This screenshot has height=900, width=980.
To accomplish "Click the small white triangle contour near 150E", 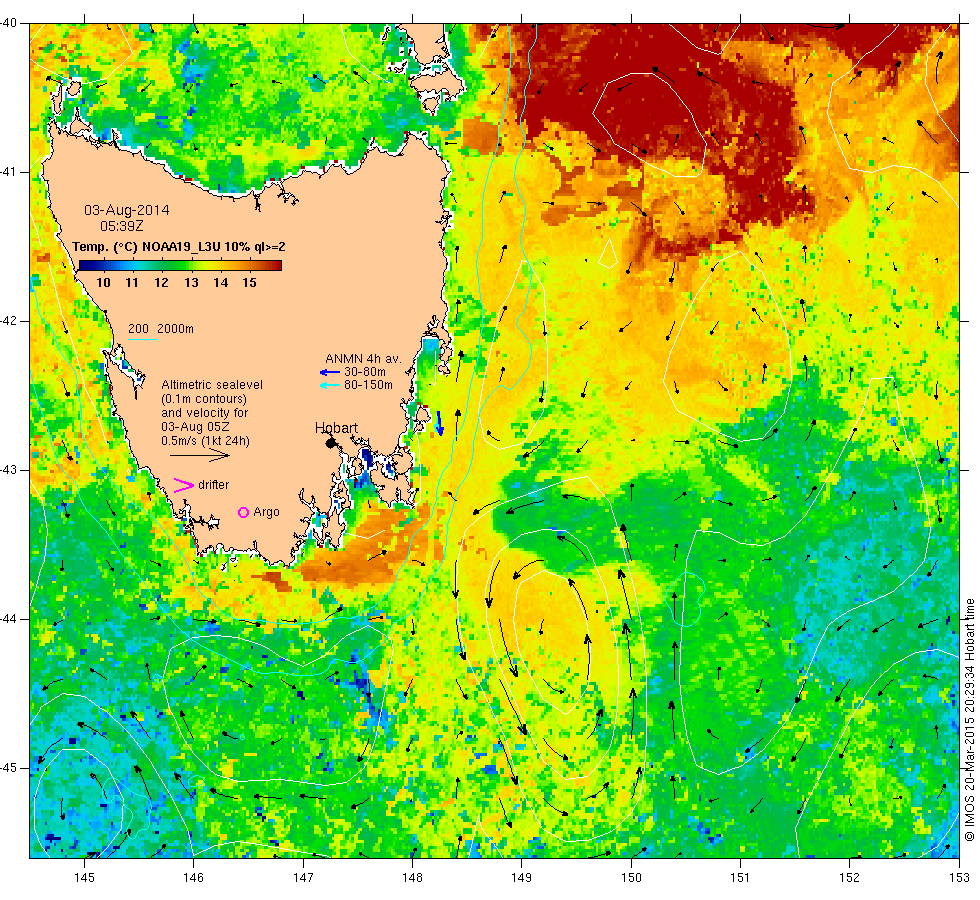I will click(x=608, y=254).
